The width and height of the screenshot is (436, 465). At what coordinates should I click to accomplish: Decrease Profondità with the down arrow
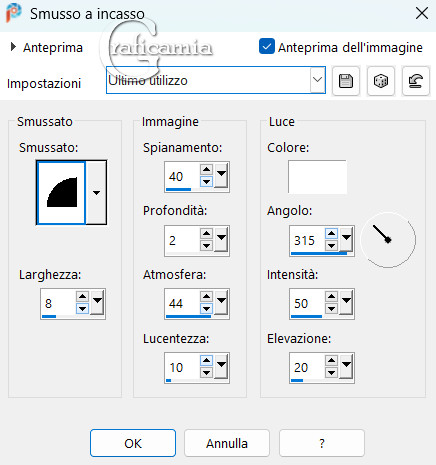click(x=207, y=246)
